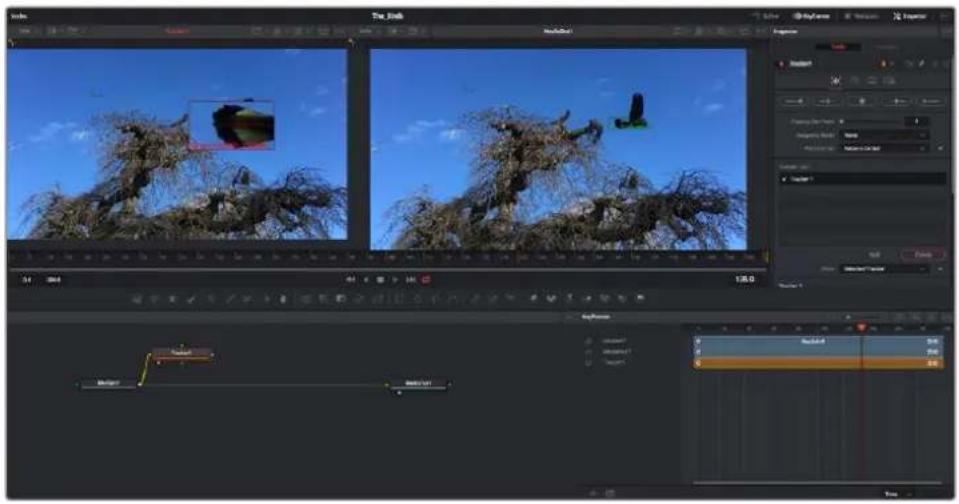Open the Display Options tab icon in Inspector
Screen dimensions: 959x504
tap(872, 81)
